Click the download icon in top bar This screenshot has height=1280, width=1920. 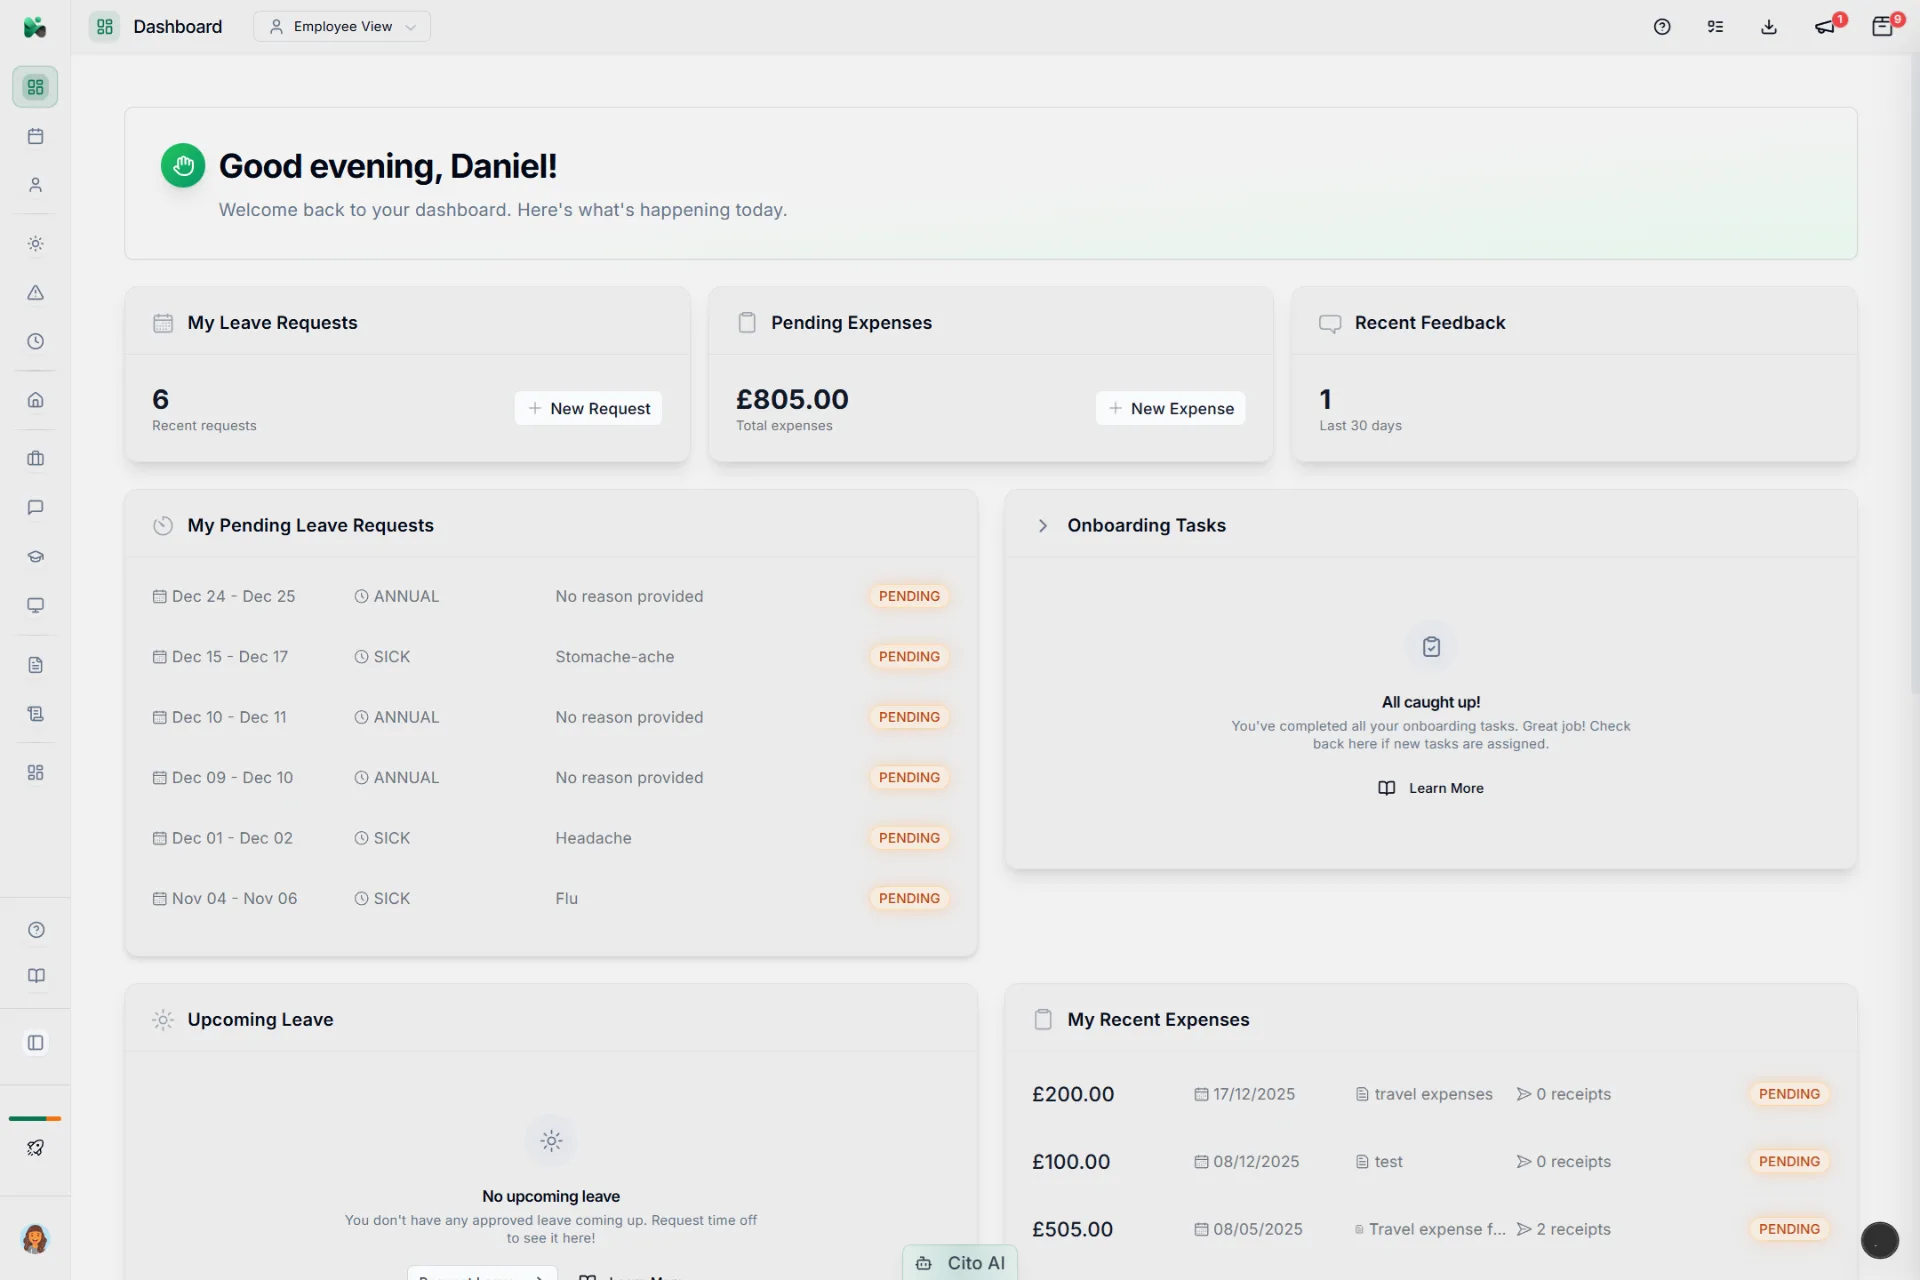pos(1769,27)
